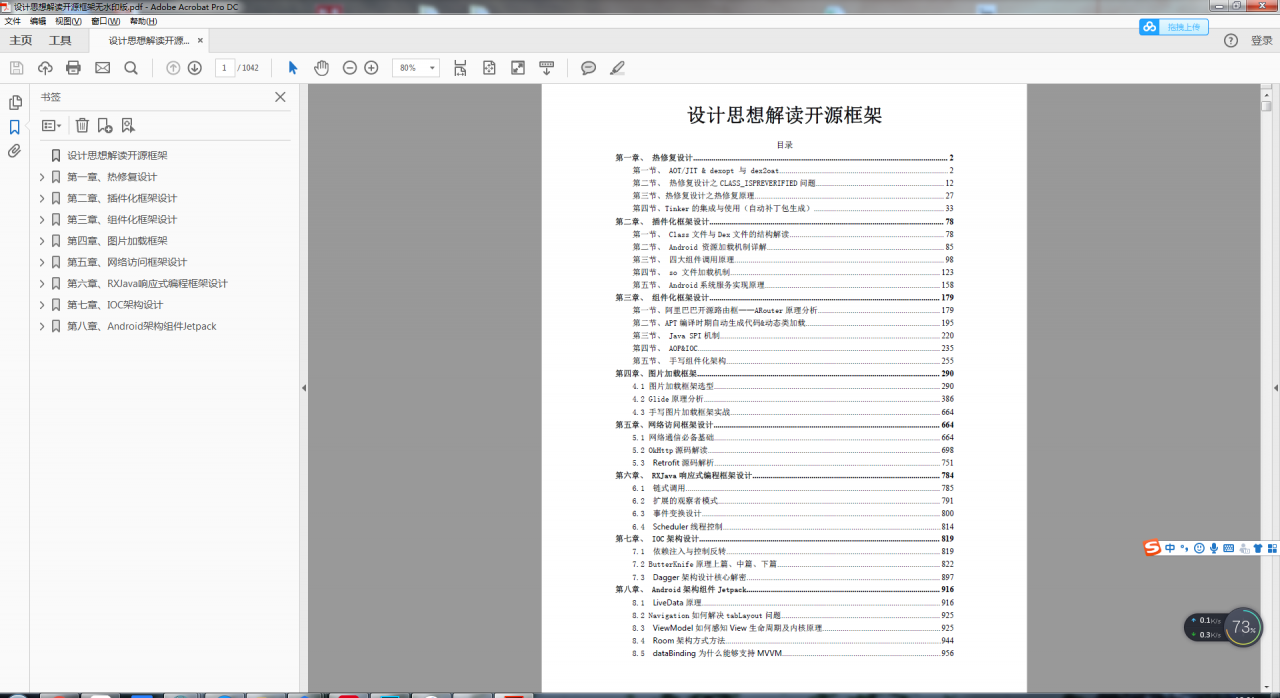
Task: Expand the 第八章、Android架构组件Jetpack bookmark
Action: tap(42, 326)
